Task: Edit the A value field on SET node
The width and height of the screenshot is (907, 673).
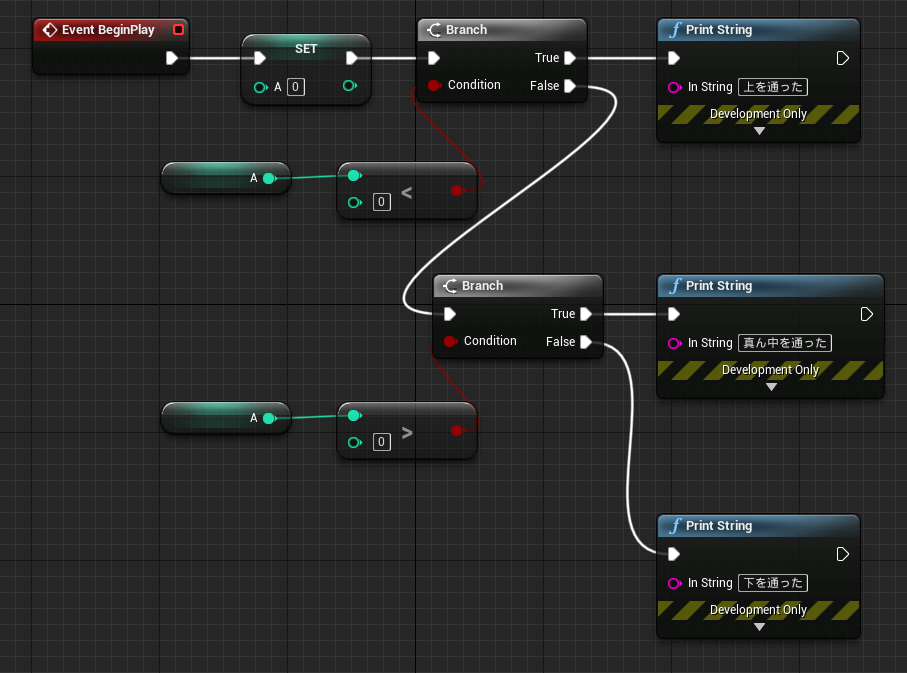Action: (x=296, y=87)
